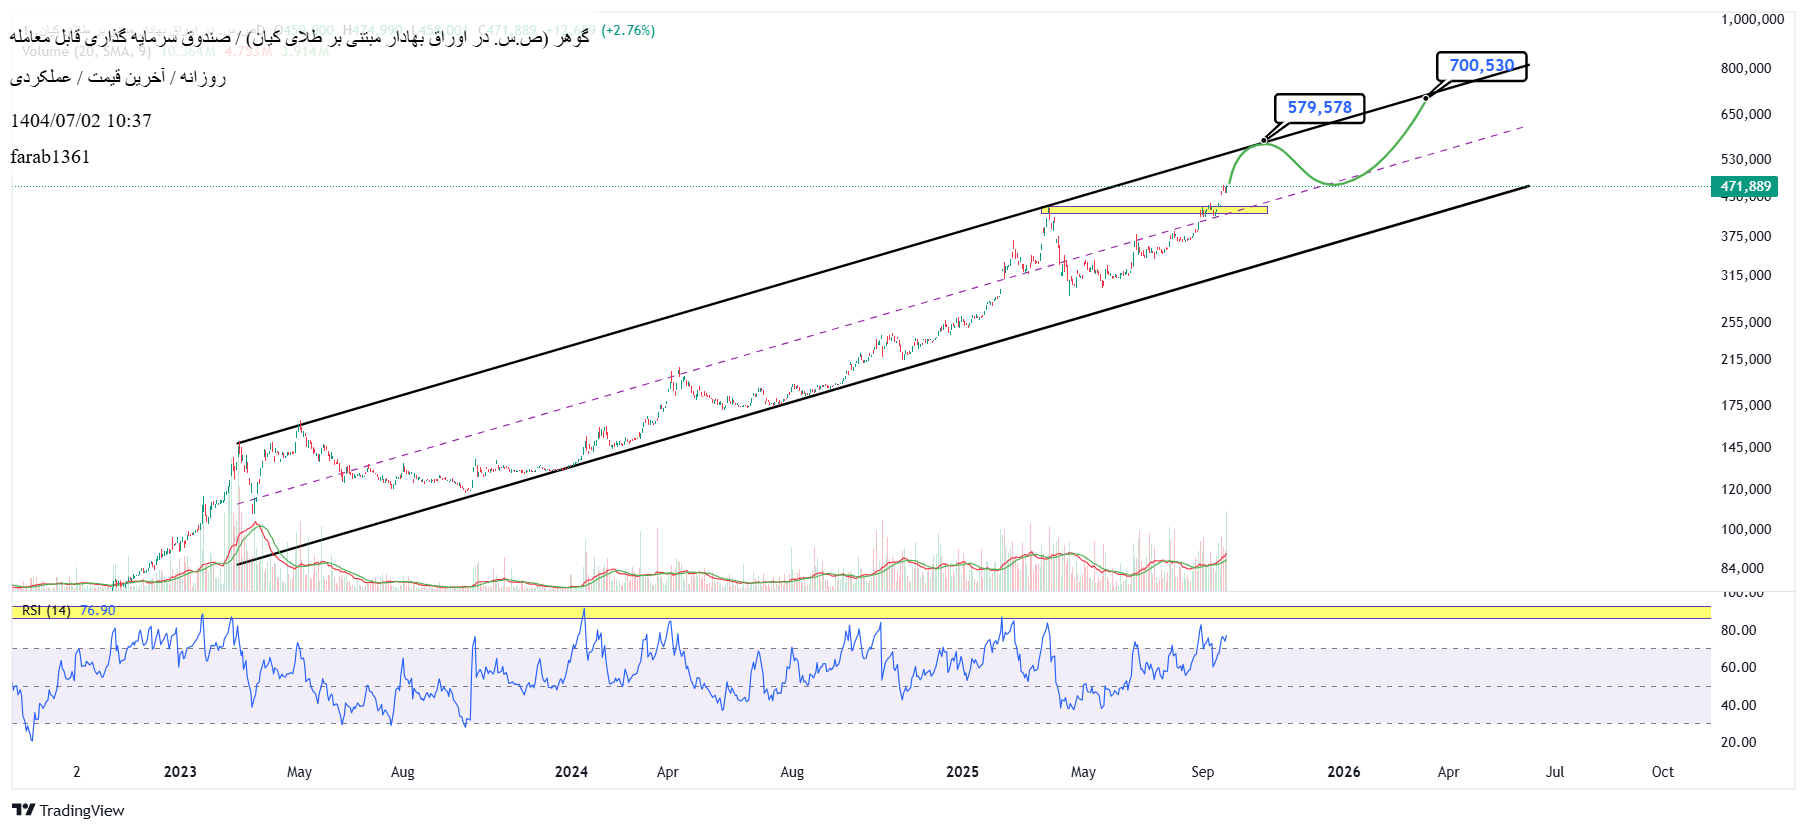Select the 579,578 price target callout
The image size is (1807, 831).
(x=1319, y=108)
